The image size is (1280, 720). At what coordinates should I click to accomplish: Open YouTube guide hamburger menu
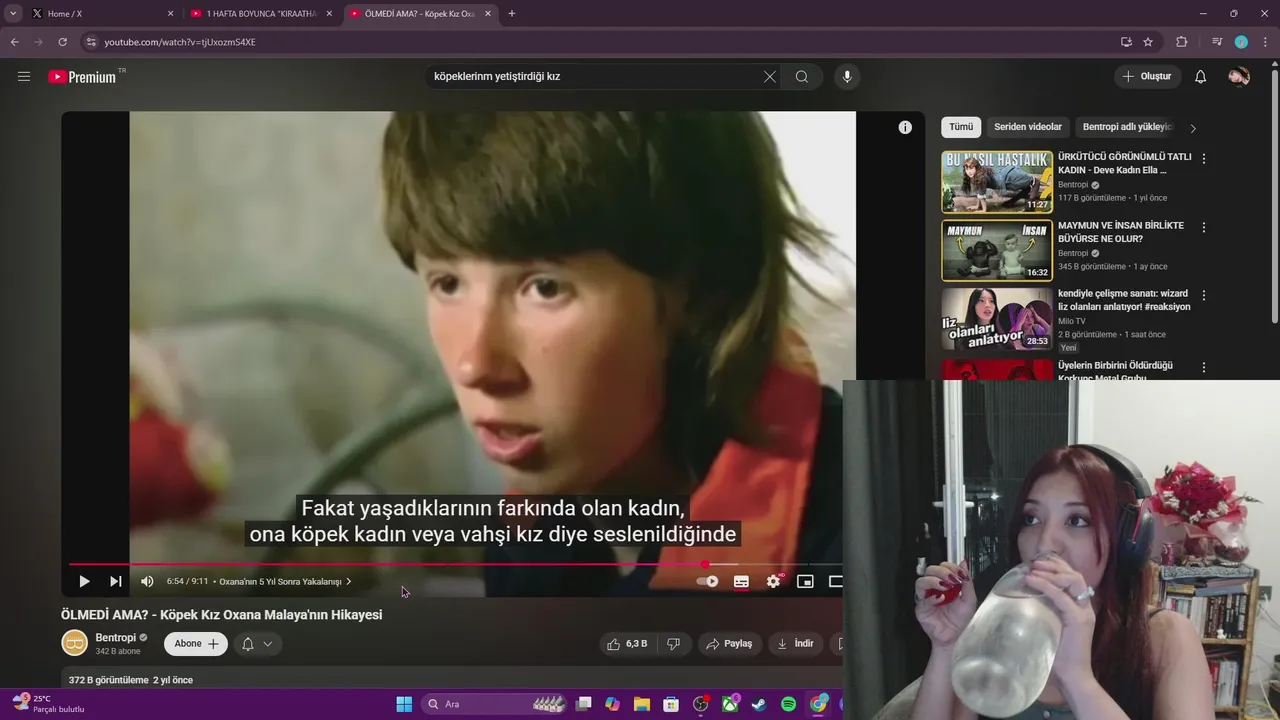[x=24, y=76]
